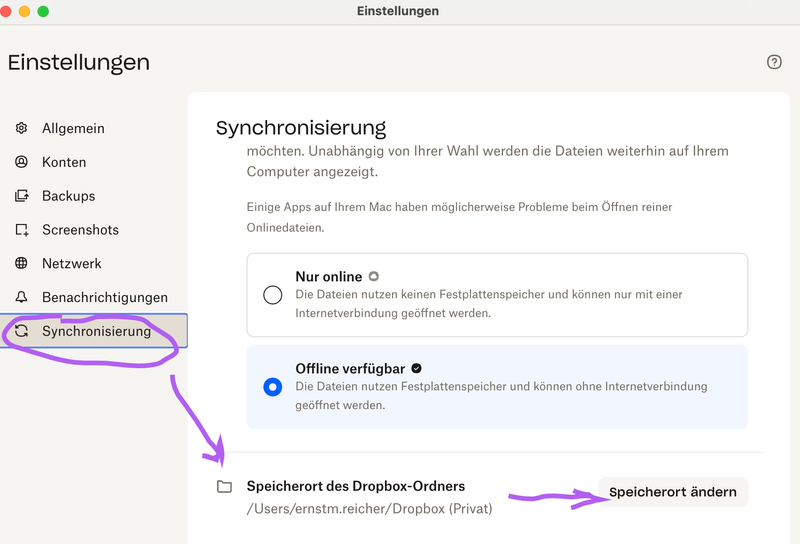Viewport: 800px width, 544px height.
Task: Click the yellow minimize window button
Action: [24, 11]
